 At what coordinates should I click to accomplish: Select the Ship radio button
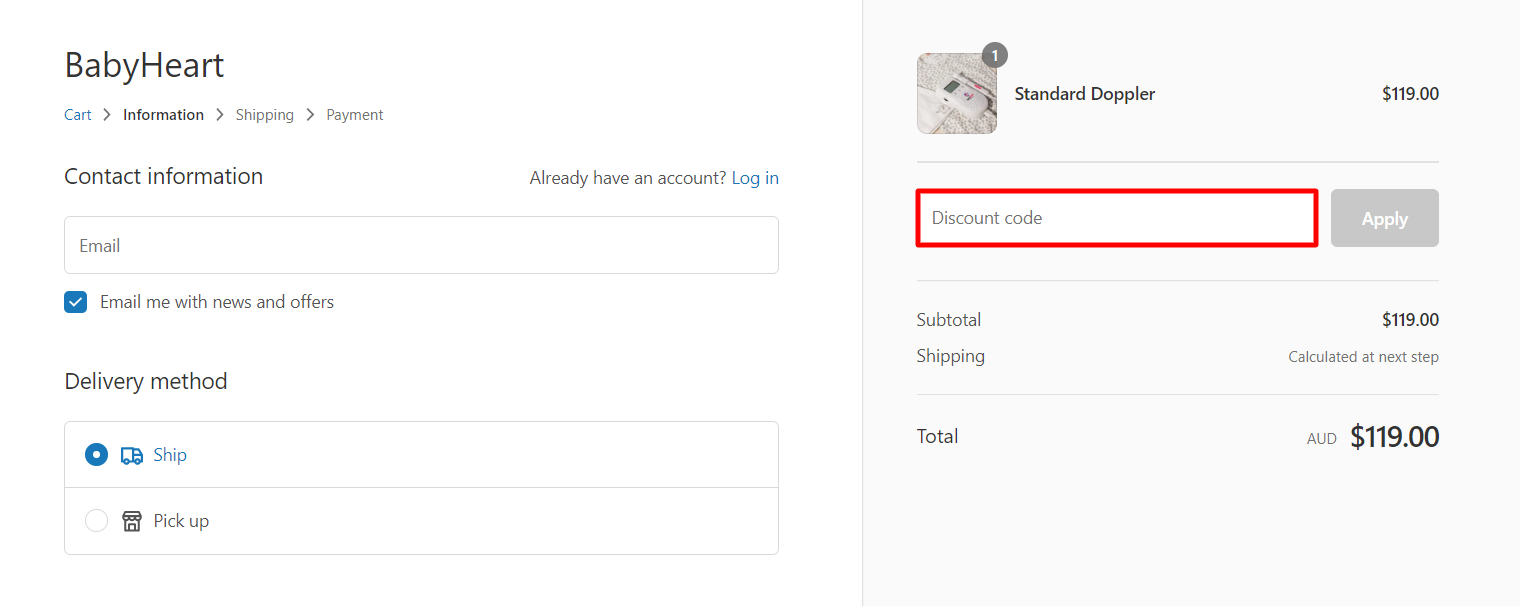coord(96,455)
